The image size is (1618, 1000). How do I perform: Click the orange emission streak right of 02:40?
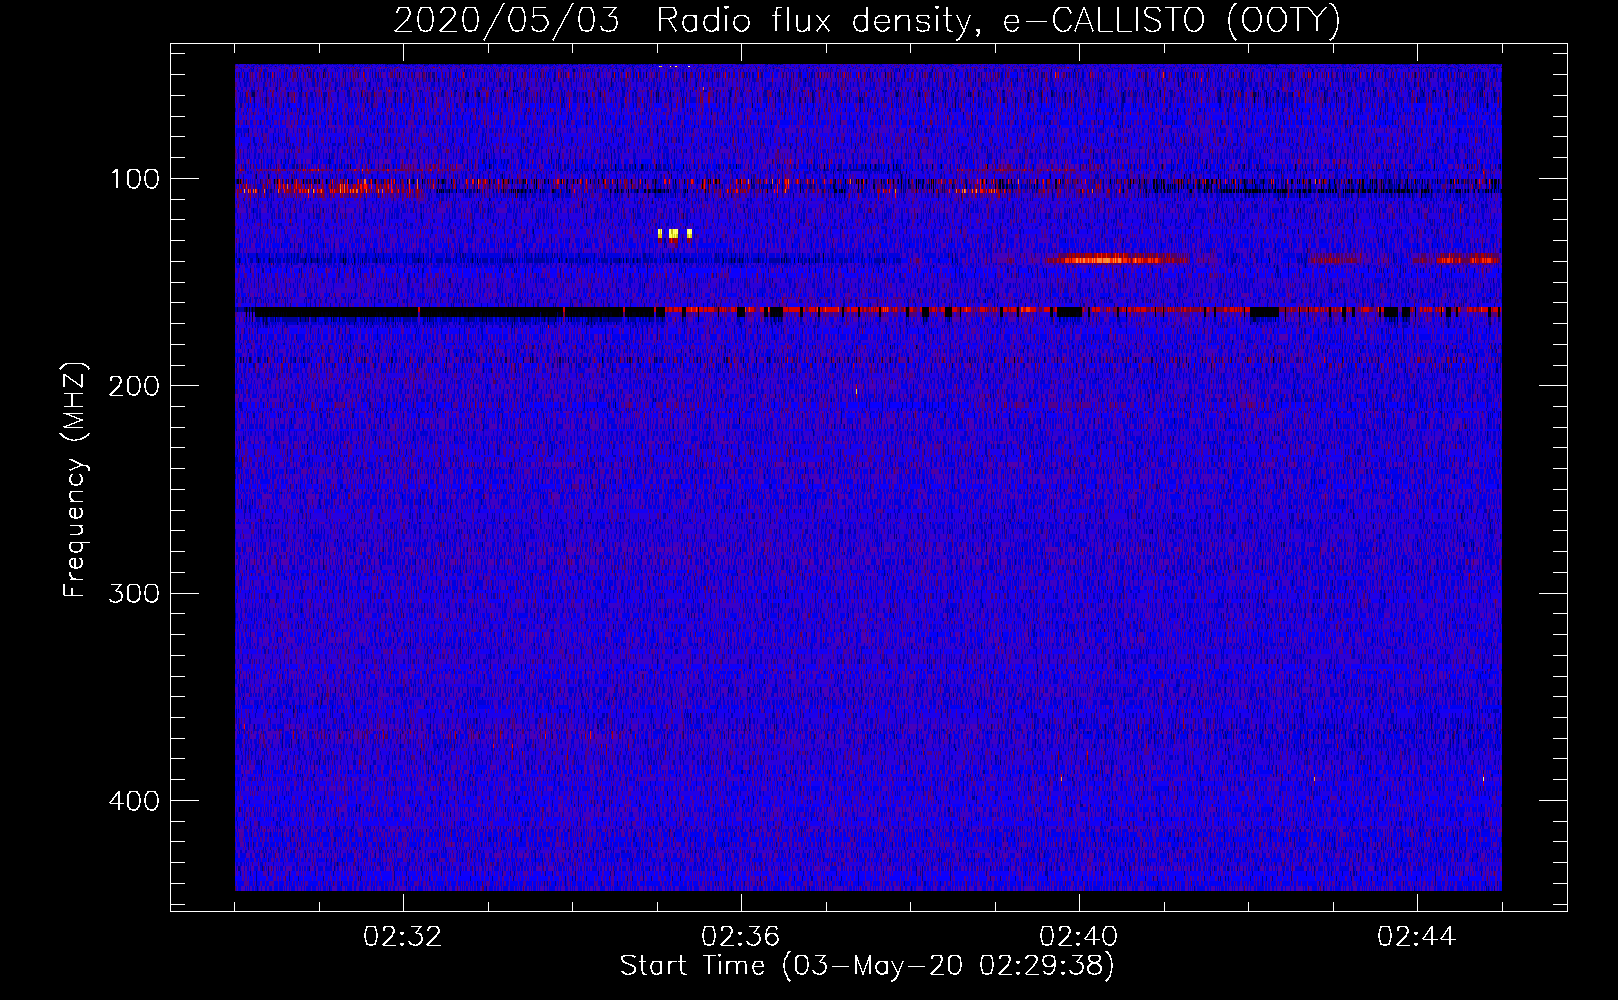1115,260
